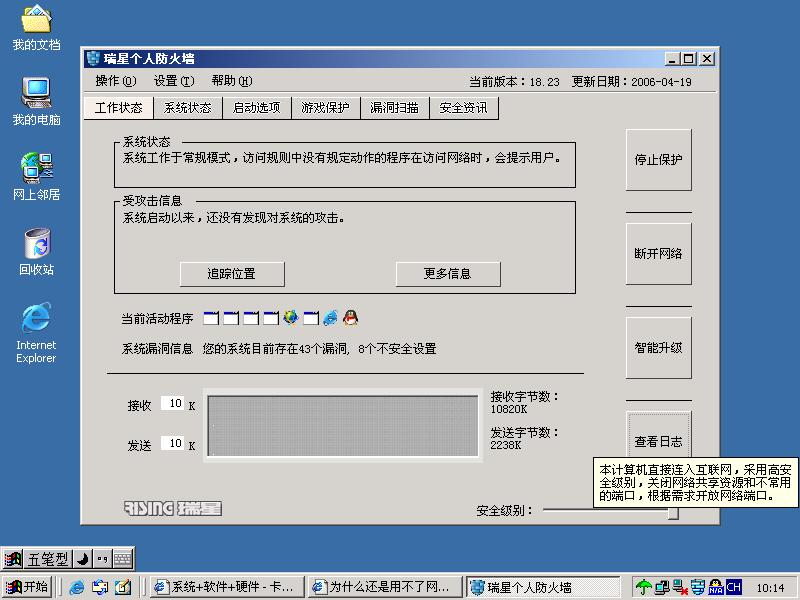The image size is (800, 600).
Task: Open the soft keyboard on IME bar
Action: (122, 559)
